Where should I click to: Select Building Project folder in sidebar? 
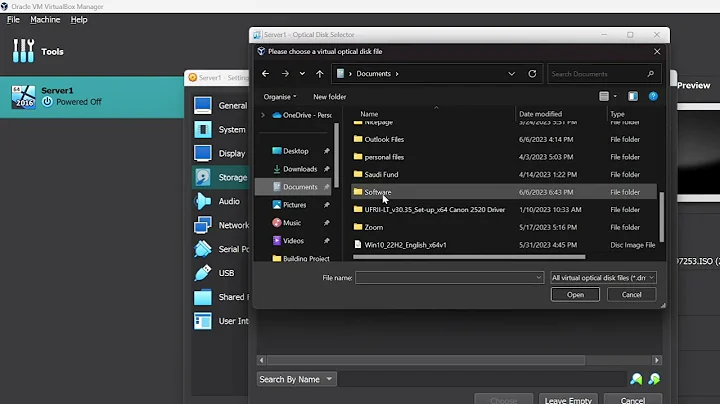pyautogui.click(x=301, y=258)
